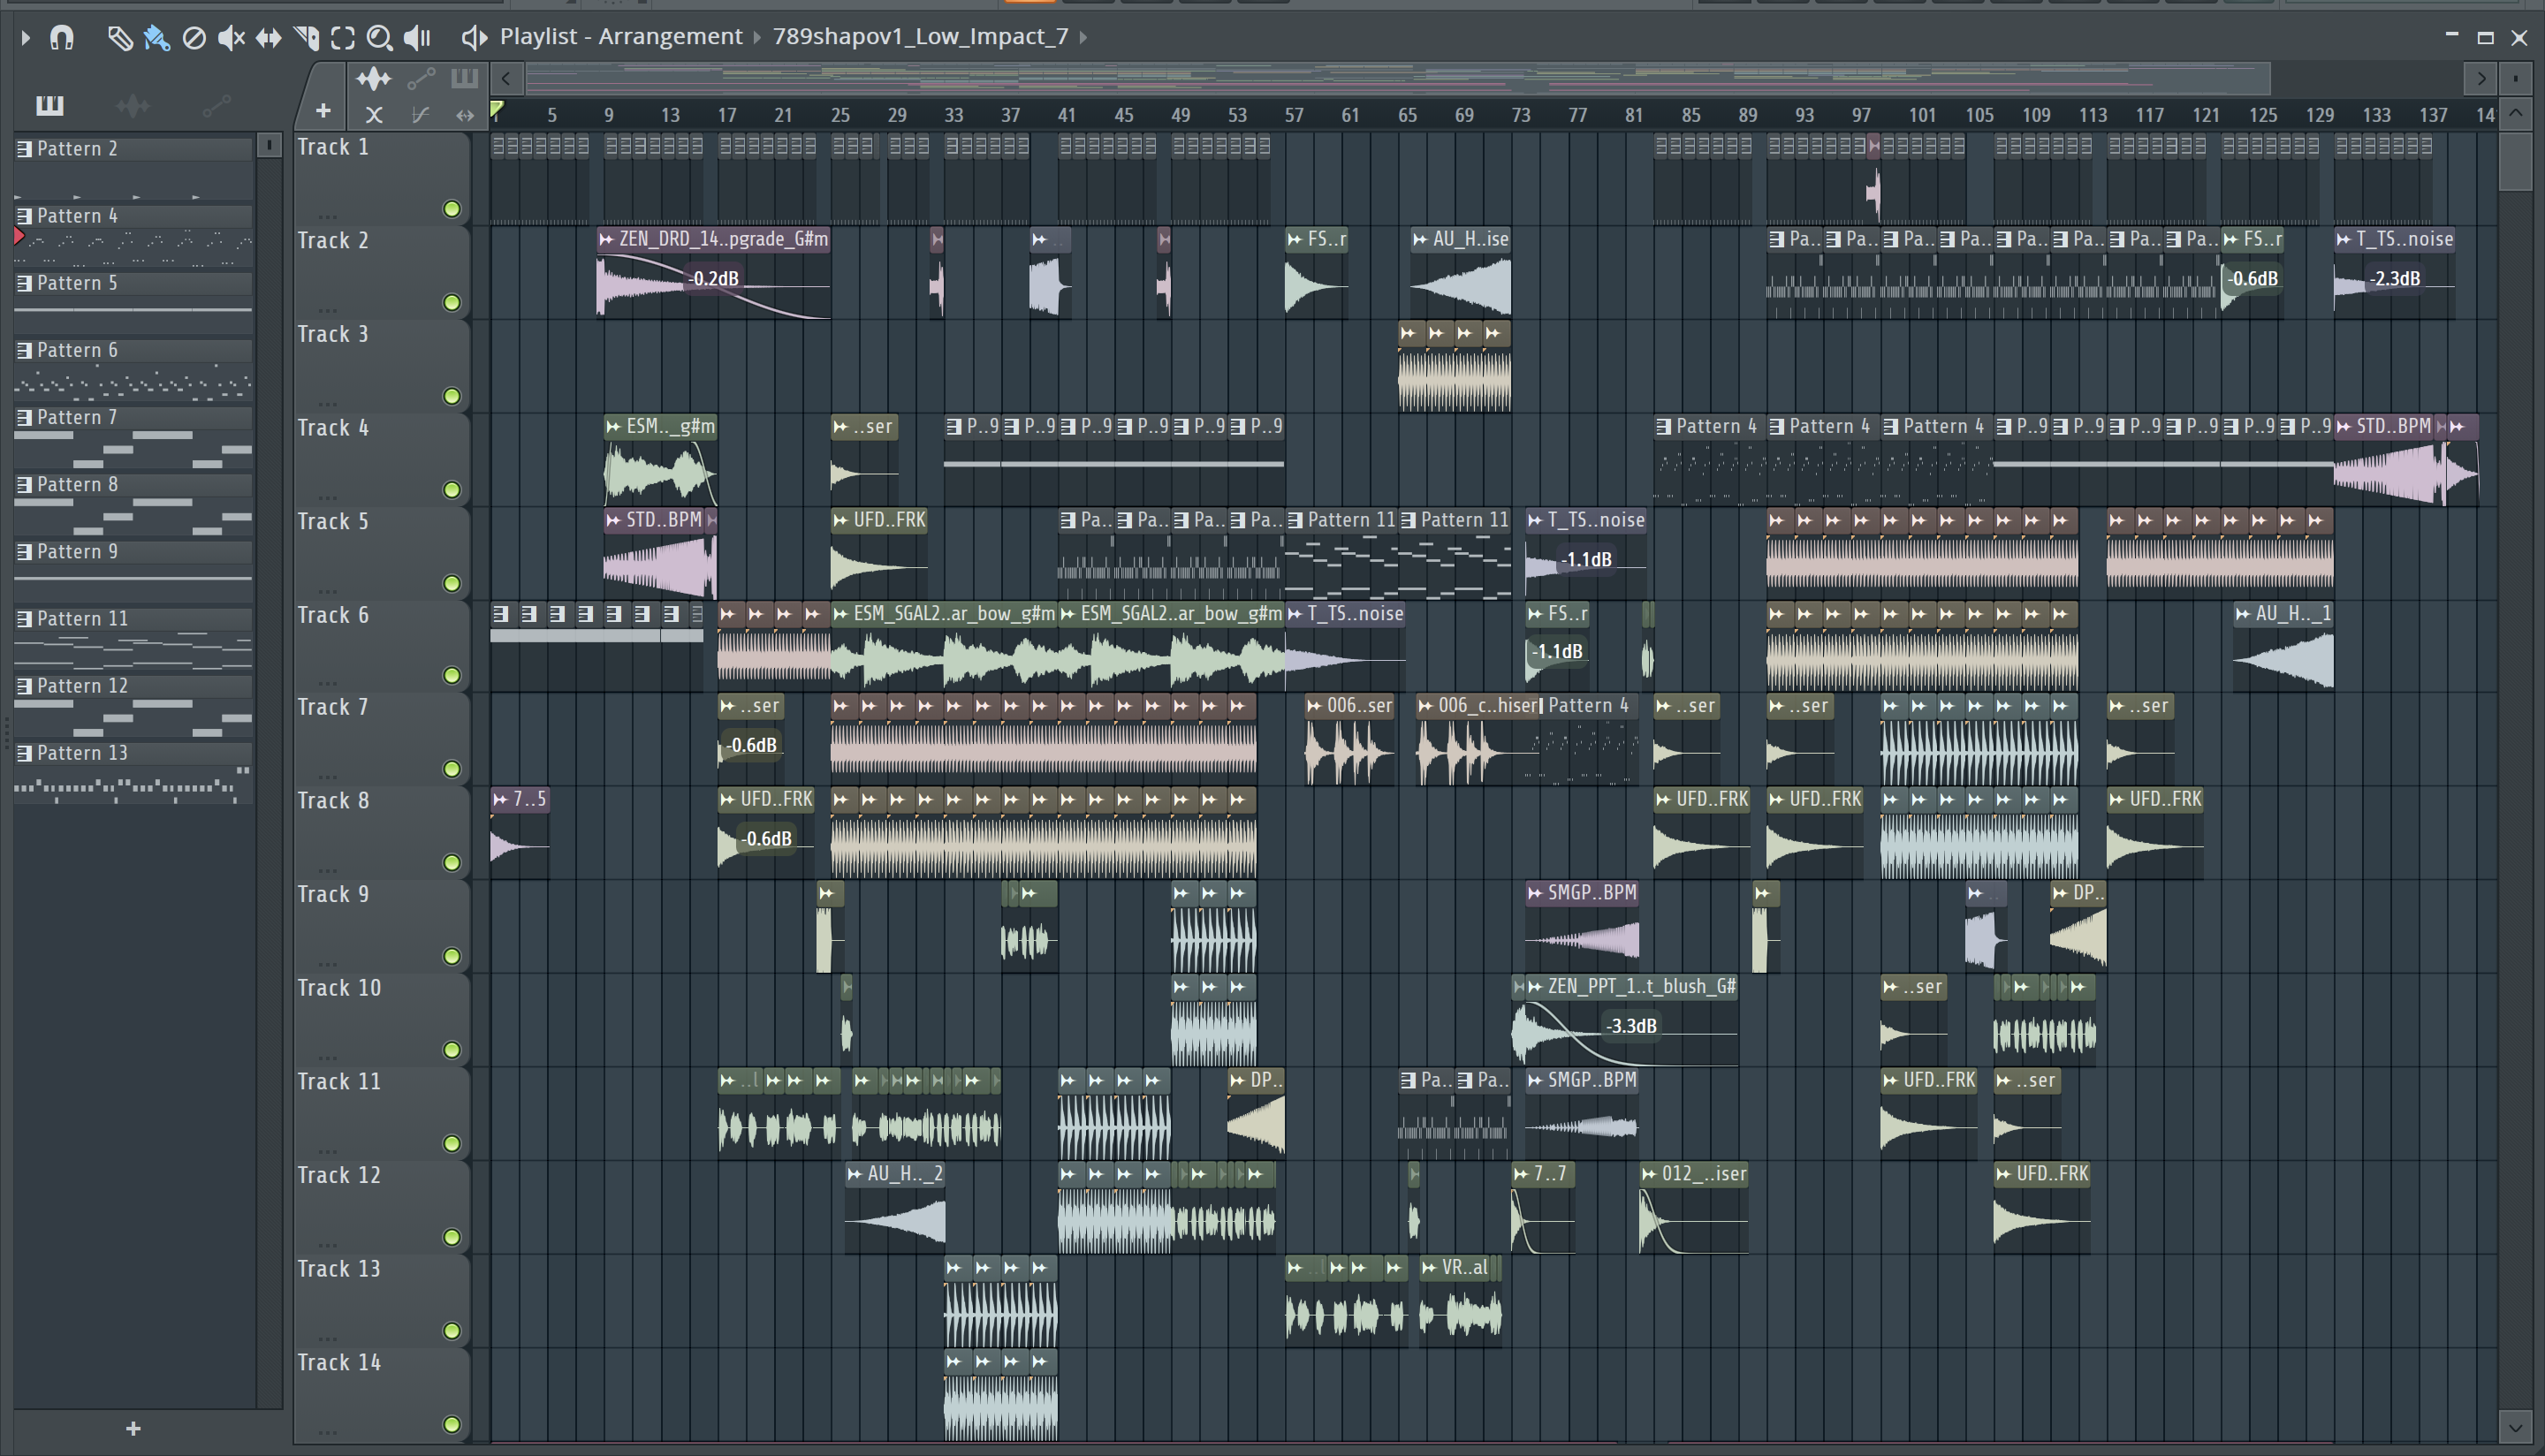Select the Draw pencil tool
This screenshot has width=2545, height=1456.
[x=119, y=38]
